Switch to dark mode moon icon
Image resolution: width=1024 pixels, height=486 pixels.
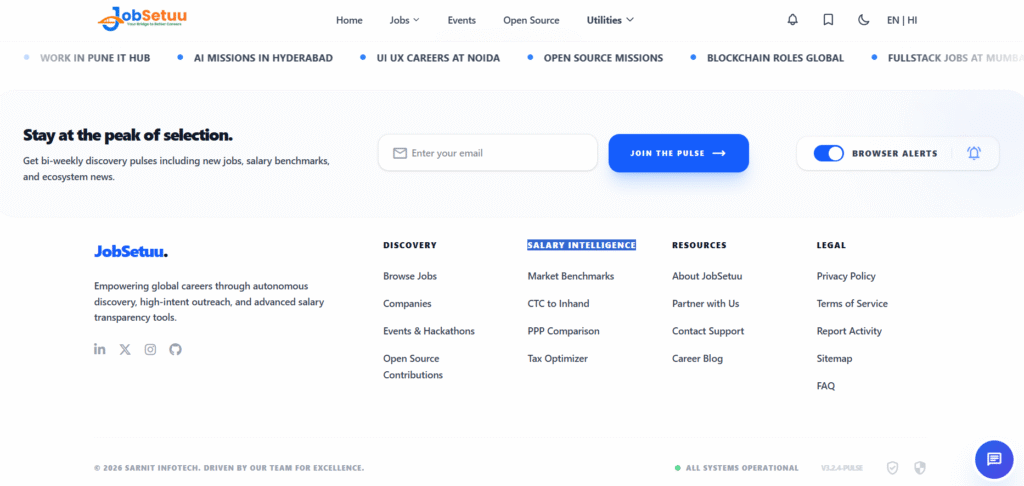click(863, 20)
